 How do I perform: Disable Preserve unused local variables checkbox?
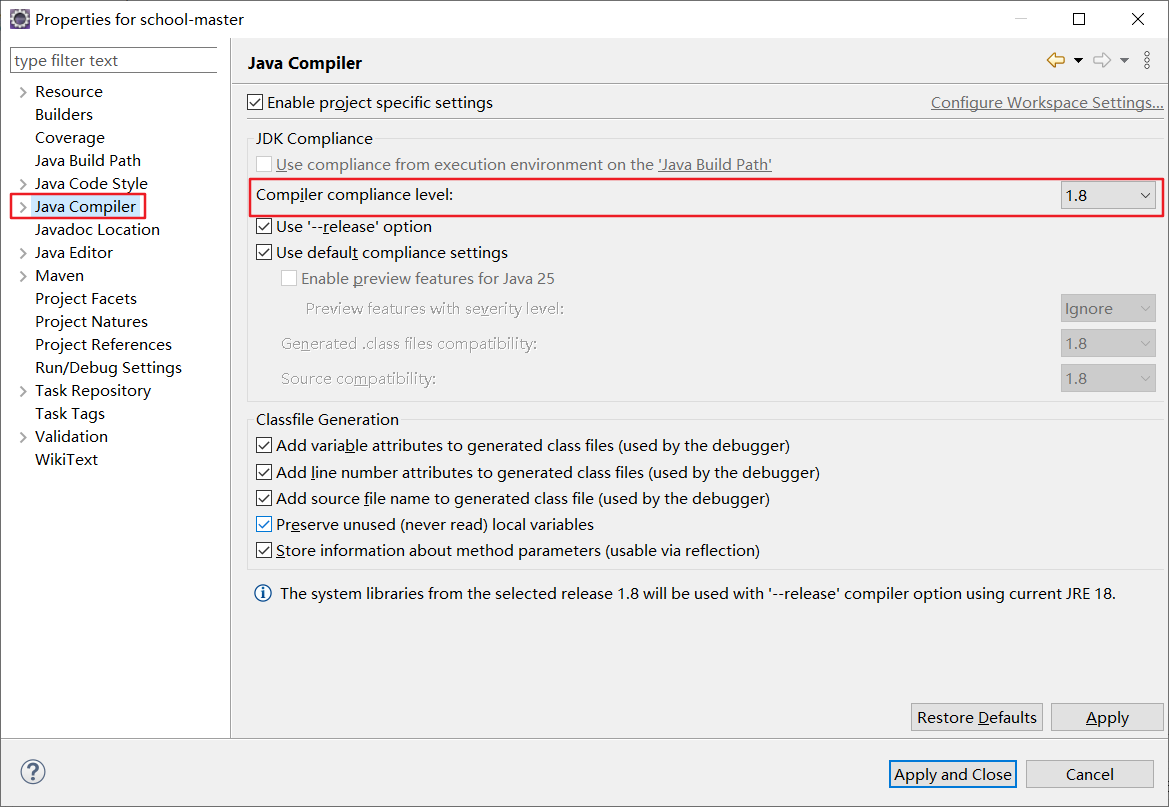coord(265,525)
